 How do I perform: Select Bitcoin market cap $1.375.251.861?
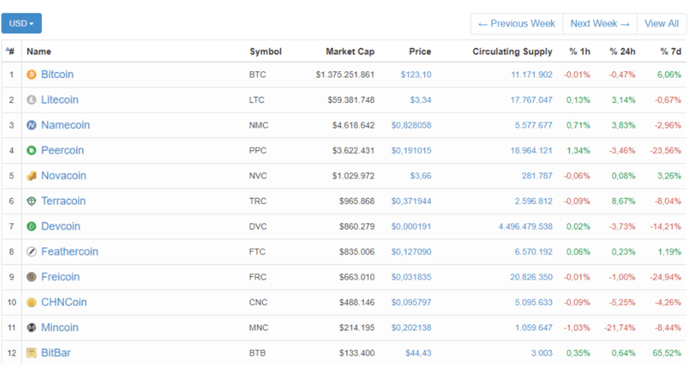(x=345, y=75)
